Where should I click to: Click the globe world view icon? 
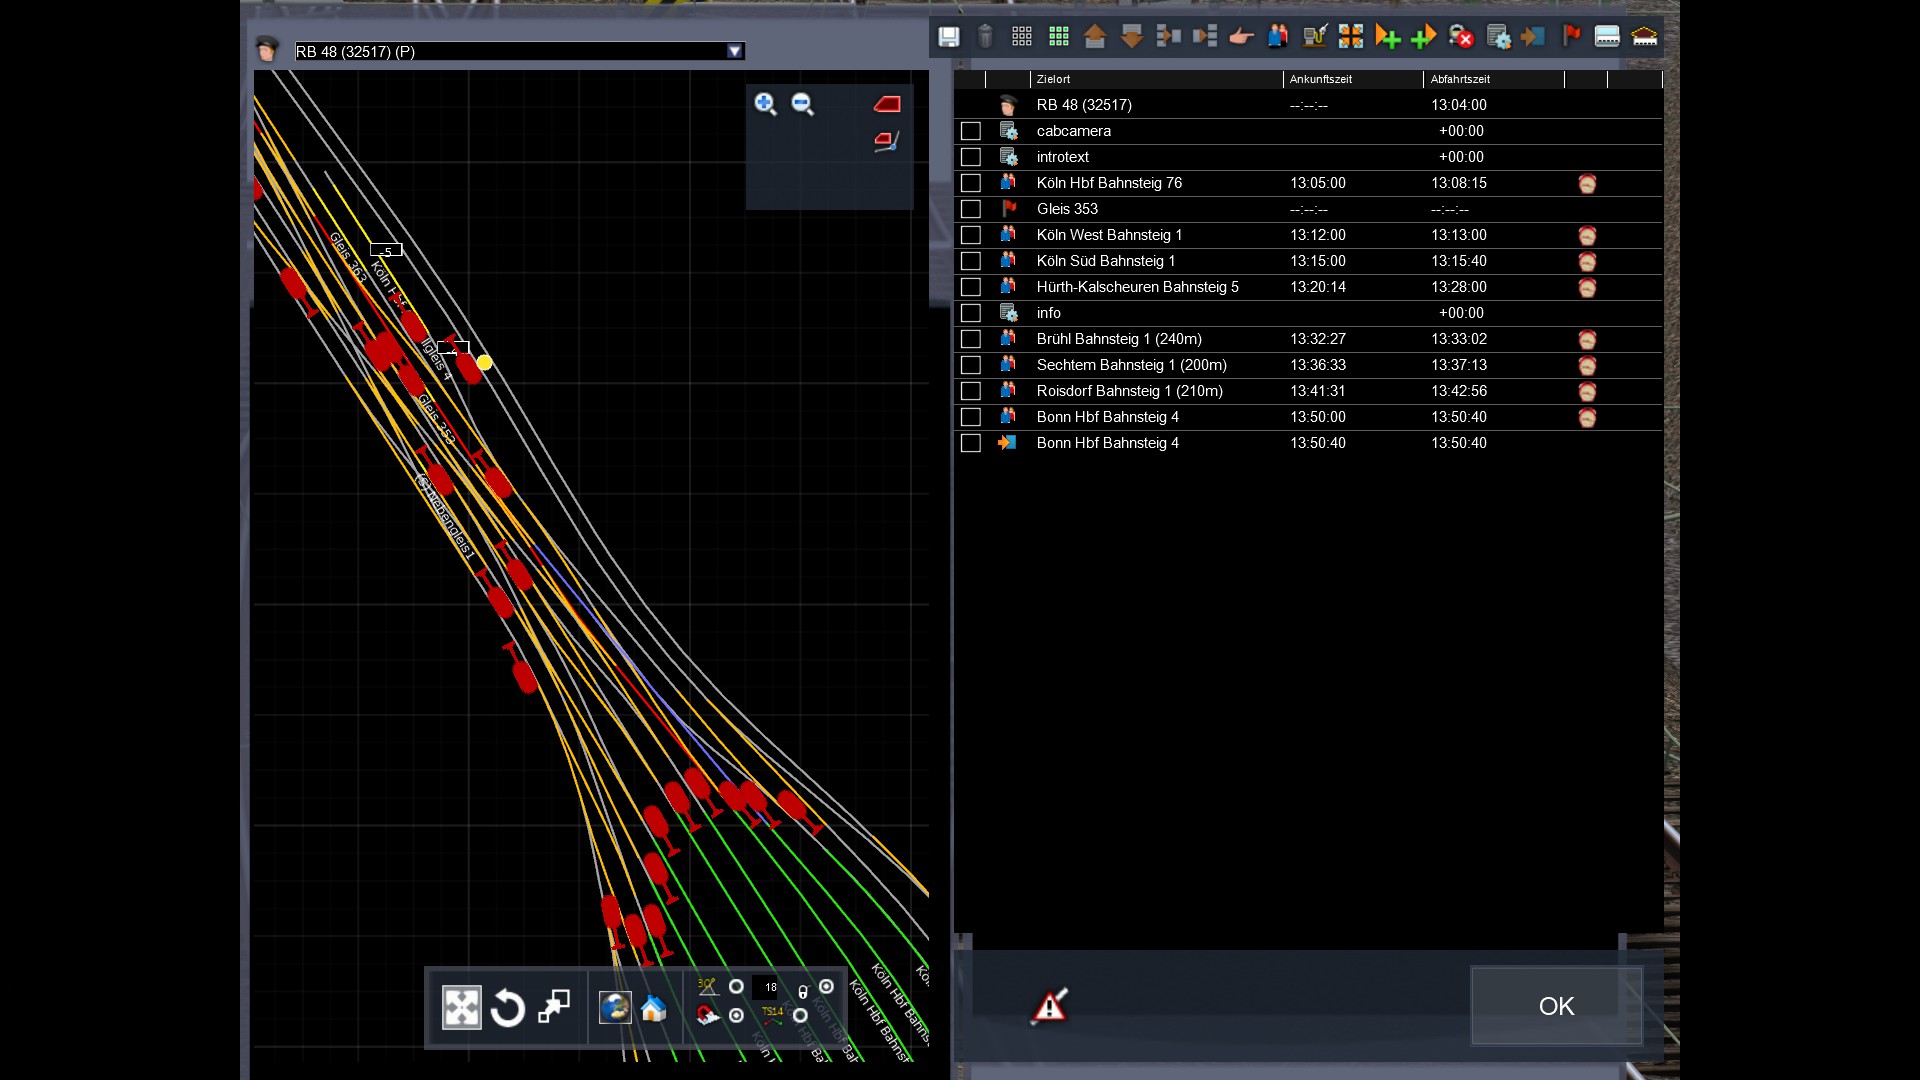pyautogui.click(x=615, y=1008)
